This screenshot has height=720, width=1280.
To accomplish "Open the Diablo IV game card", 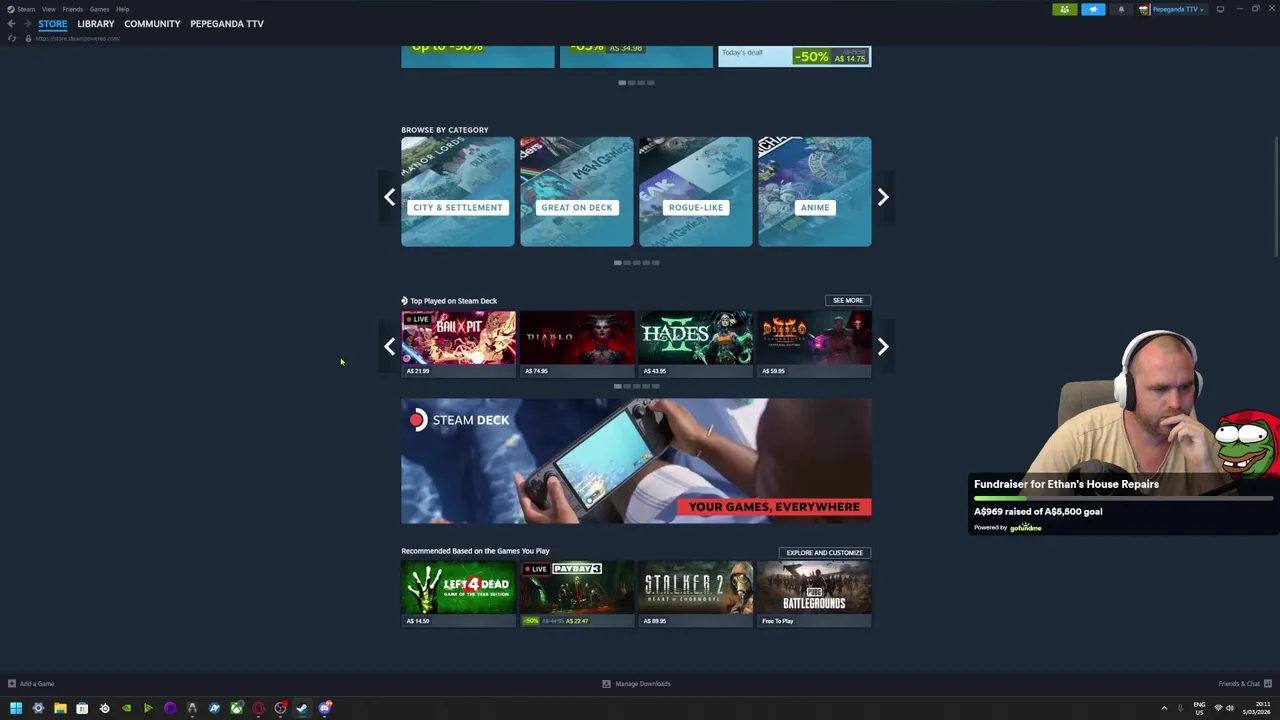I will click(577, 344).
